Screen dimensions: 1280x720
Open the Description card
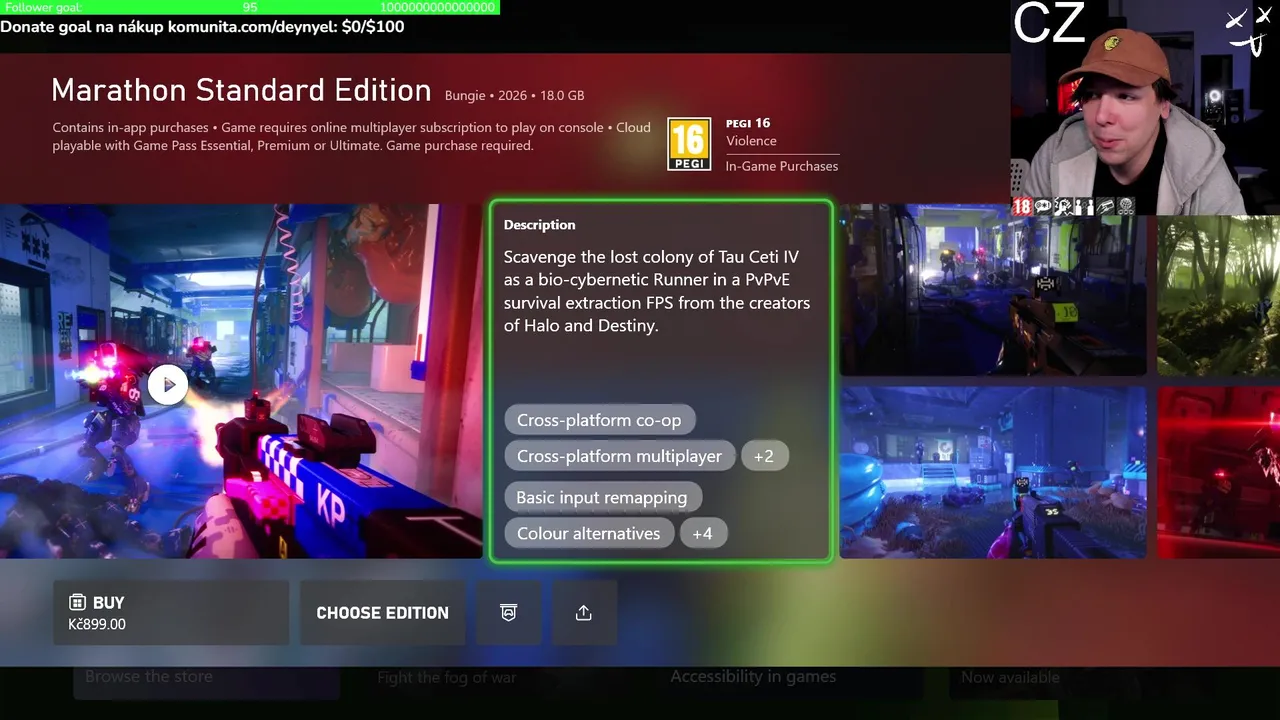(x=661, y=381)
